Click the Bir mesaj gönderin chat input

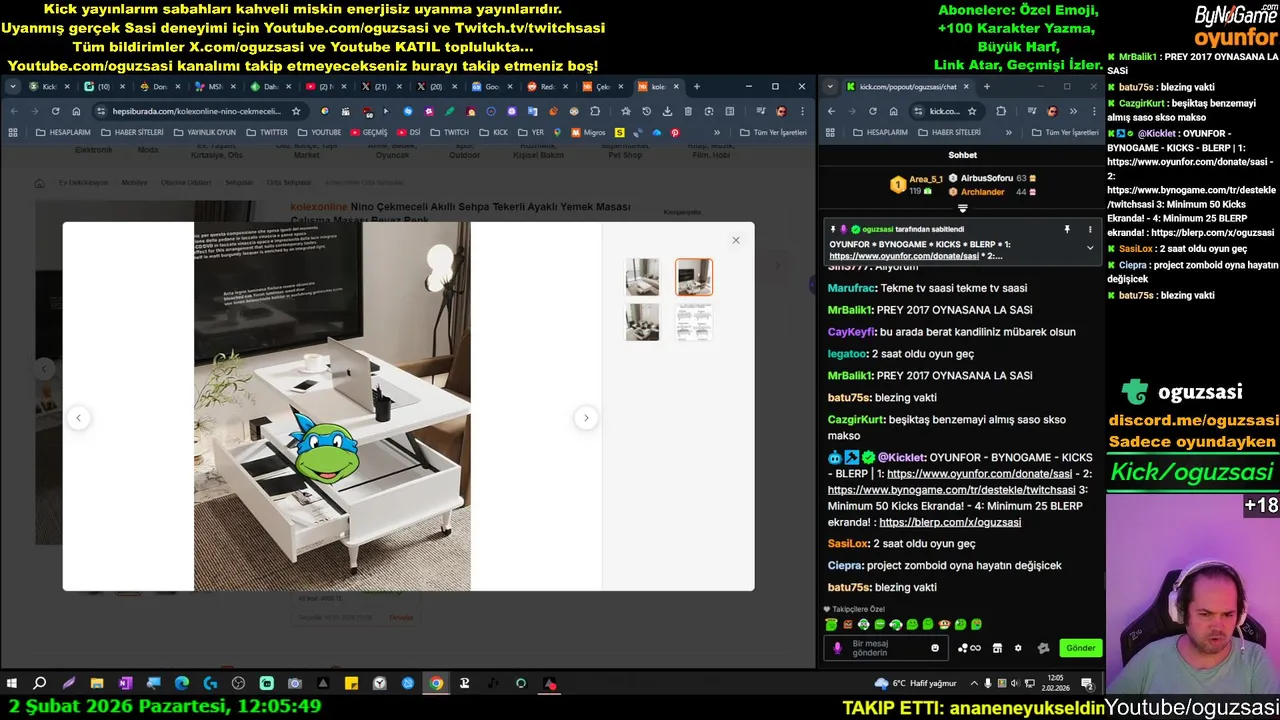pos(887,648)
